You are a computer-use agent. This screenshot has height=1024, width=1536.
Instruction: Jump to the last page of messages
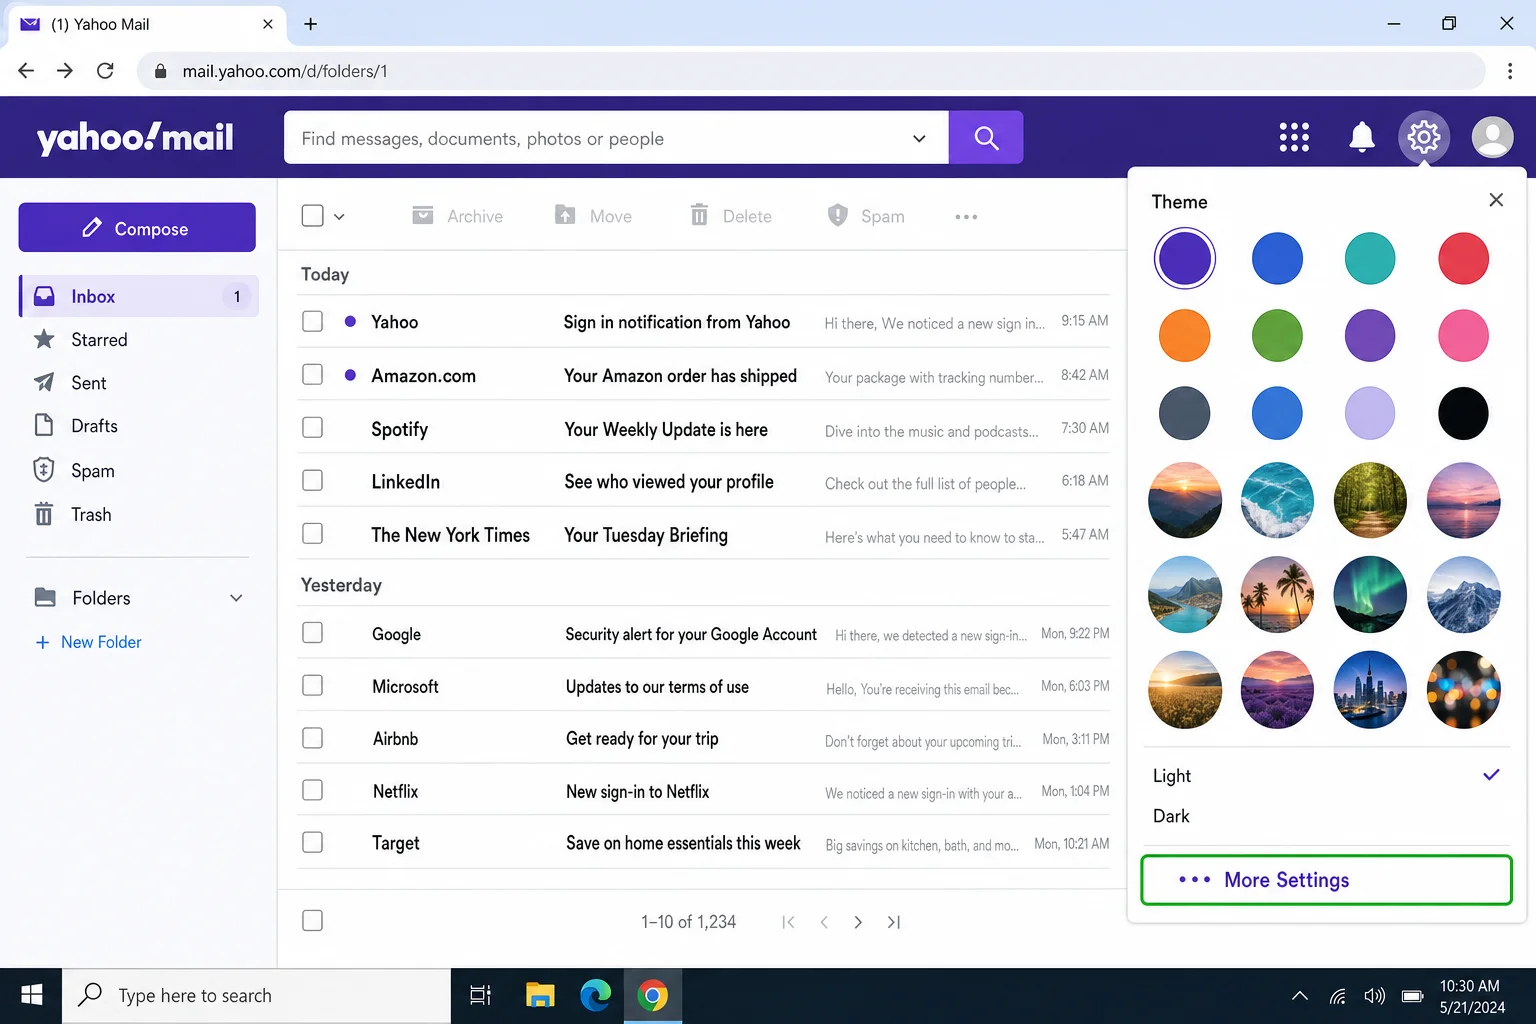[894, 922]
